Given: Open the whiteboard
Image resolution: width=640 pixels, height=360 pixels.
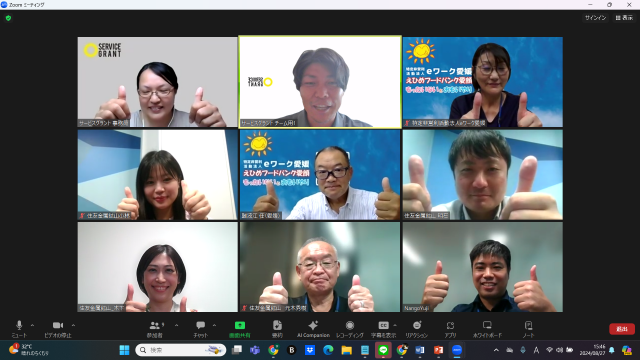Looking at the screenshot, I should coord(487,329).
